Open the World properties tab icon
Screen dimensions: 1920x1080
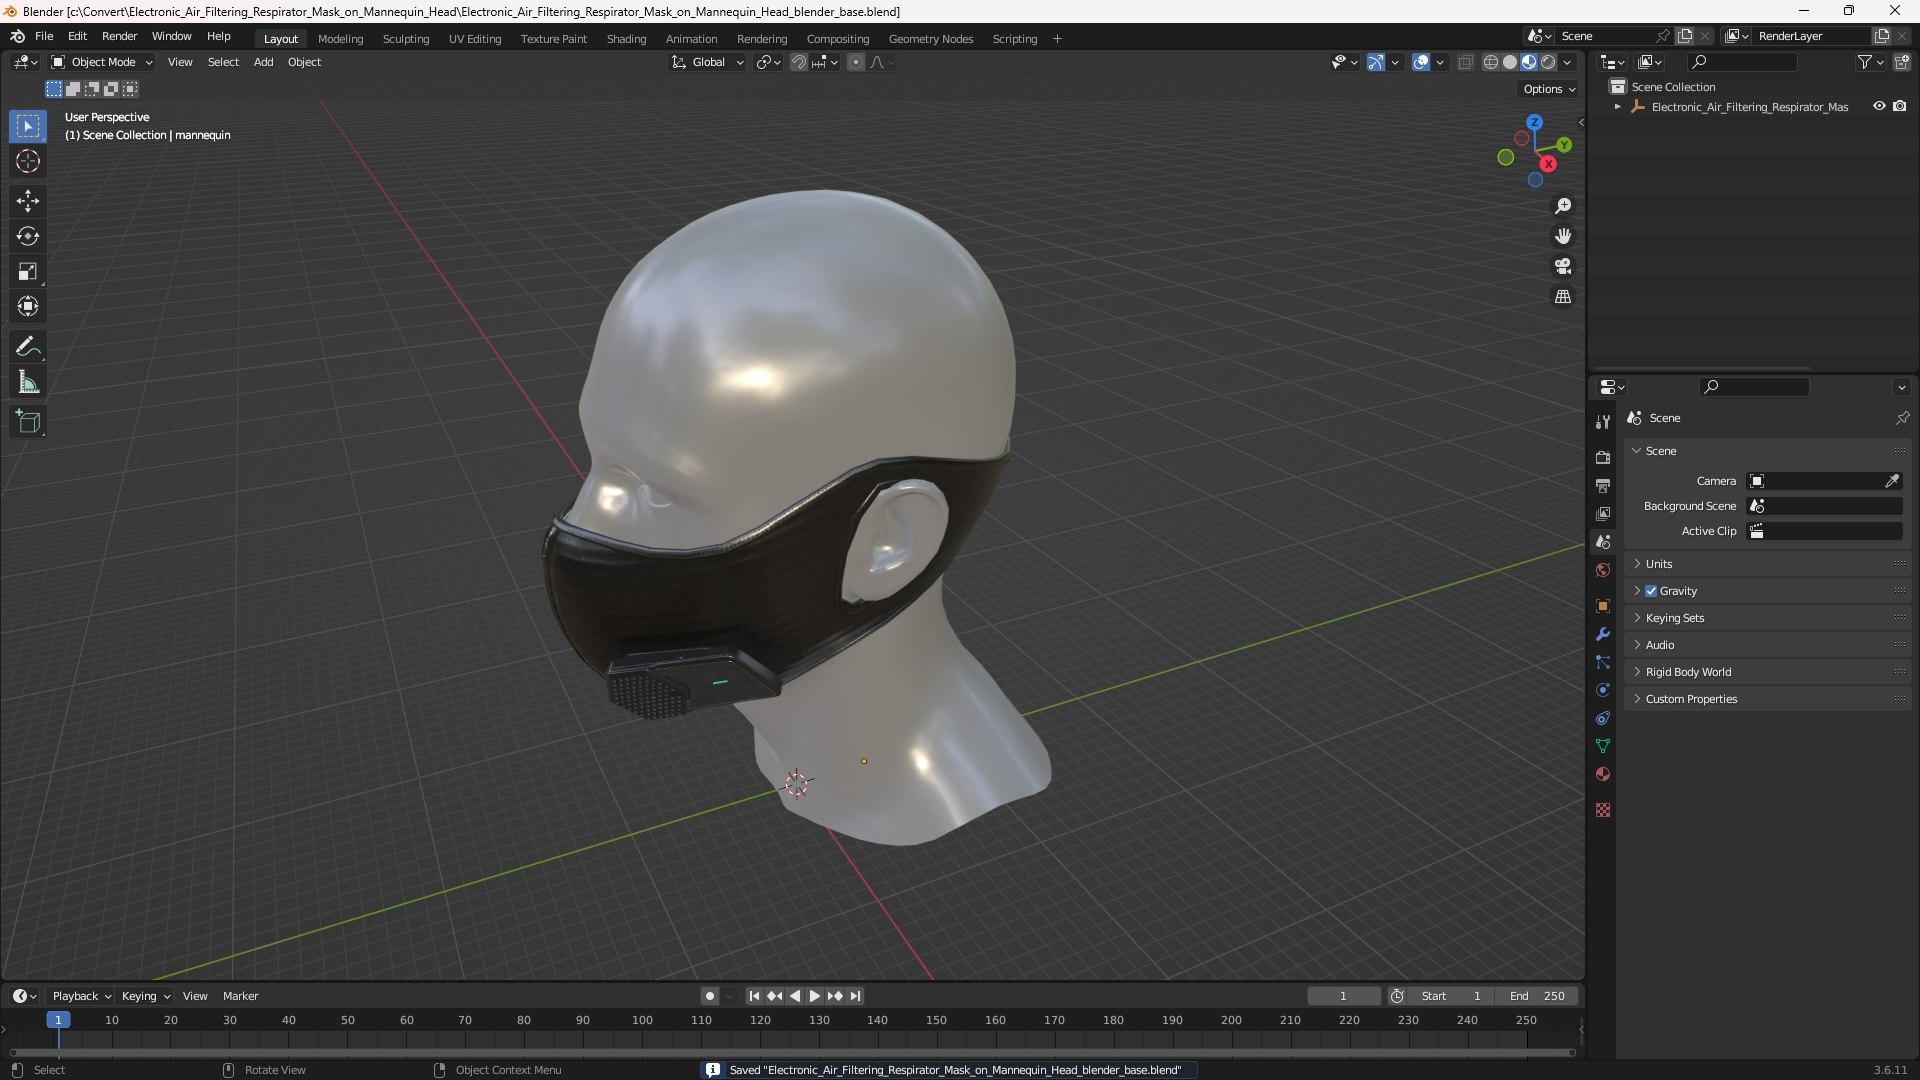[x=1603, y=570]
